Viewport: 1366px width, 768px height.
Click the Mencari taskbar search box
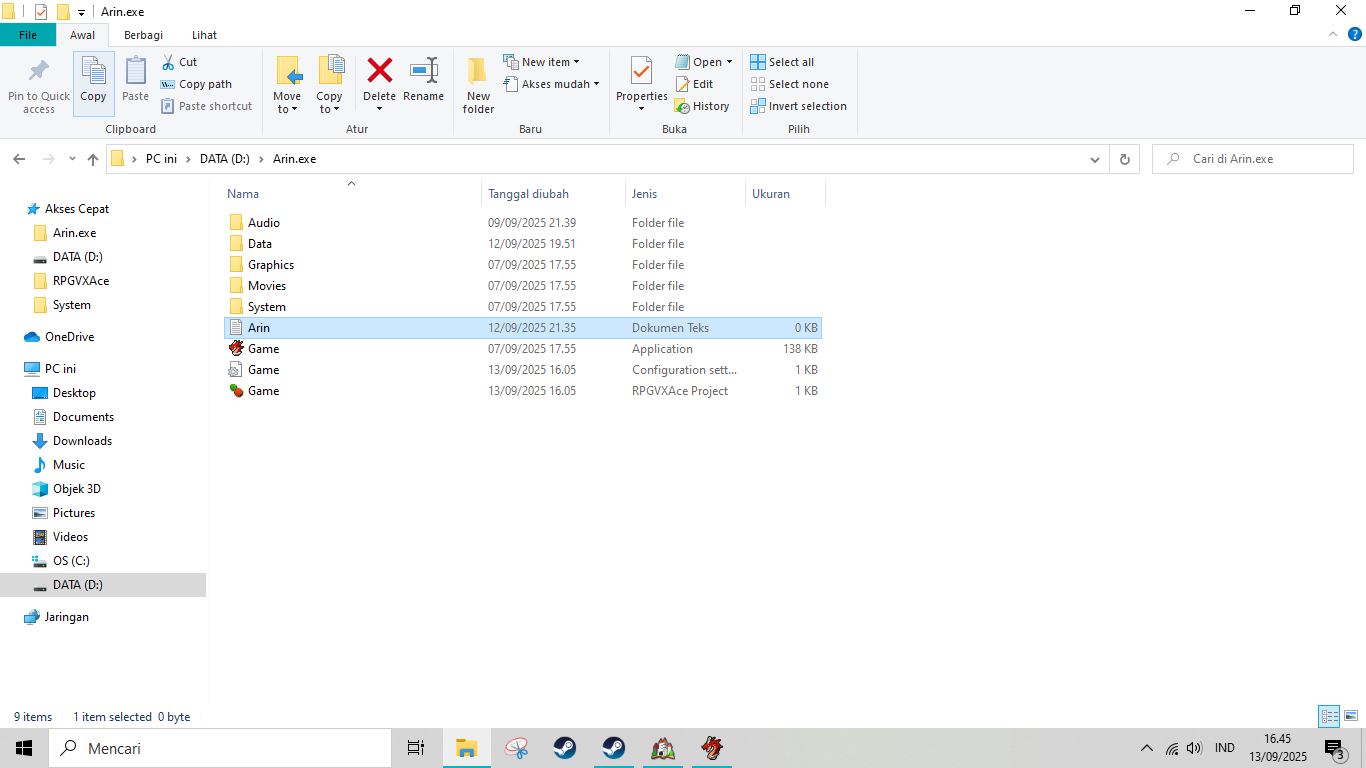220,748
